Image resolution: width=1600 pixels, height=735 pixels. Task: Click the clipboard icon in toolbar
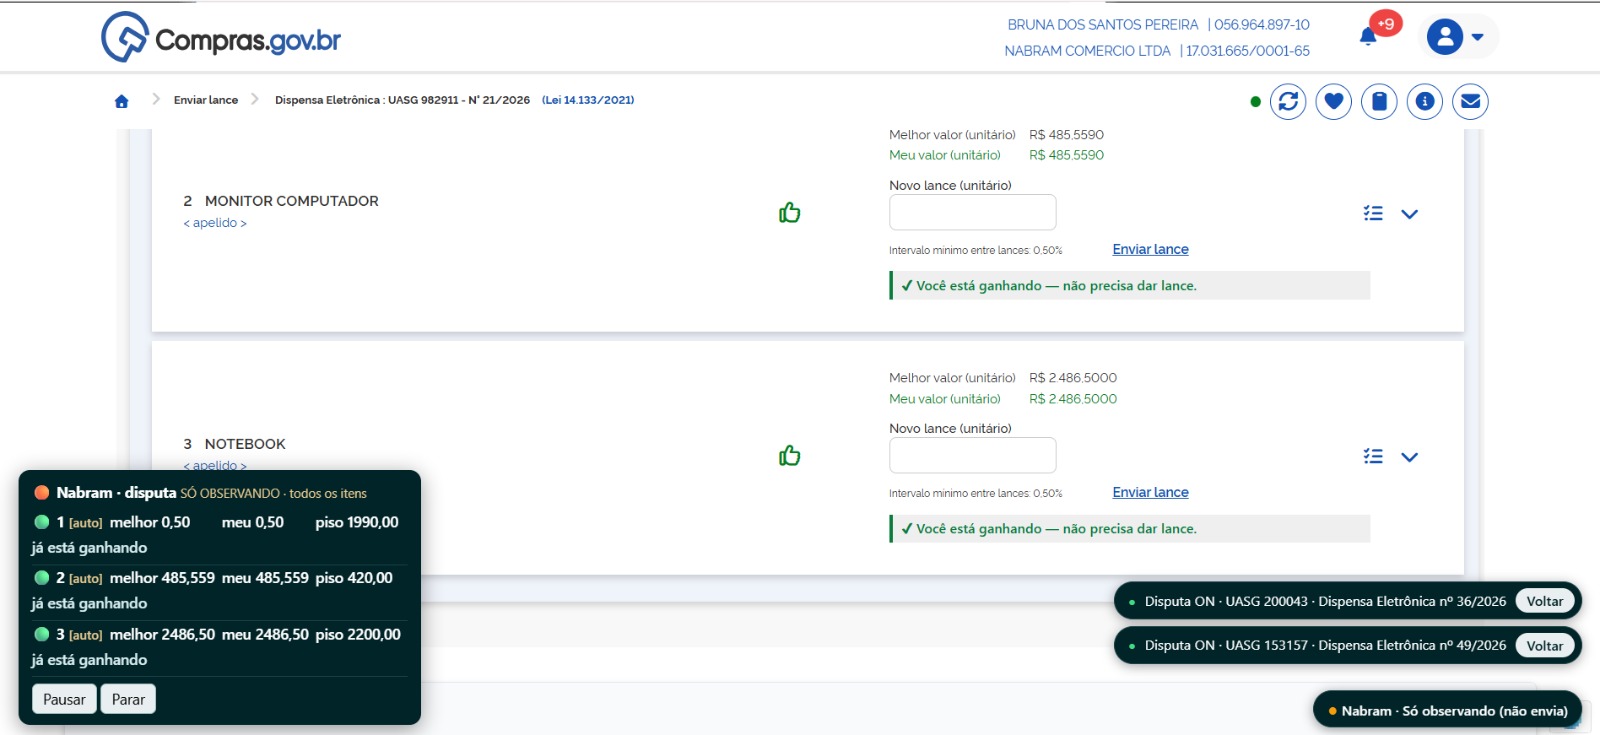1379,101
